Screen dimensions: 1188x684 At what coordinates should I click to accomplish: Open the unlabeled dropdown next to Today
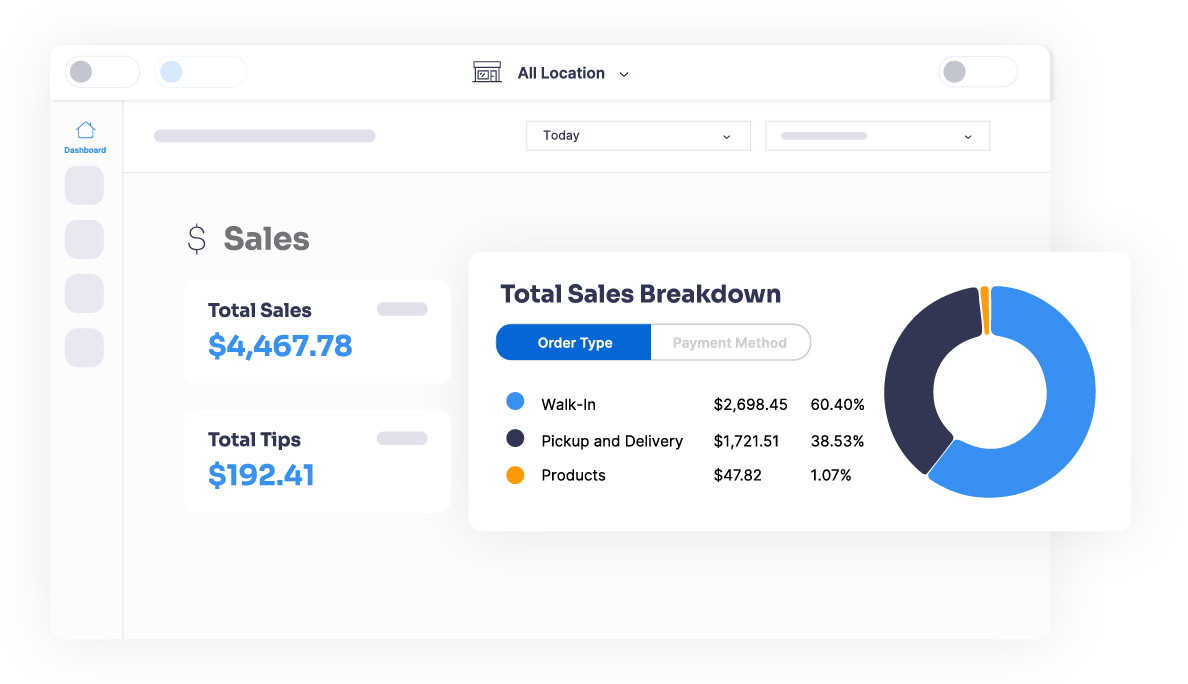pyautogui.click(x=877, y=136)
